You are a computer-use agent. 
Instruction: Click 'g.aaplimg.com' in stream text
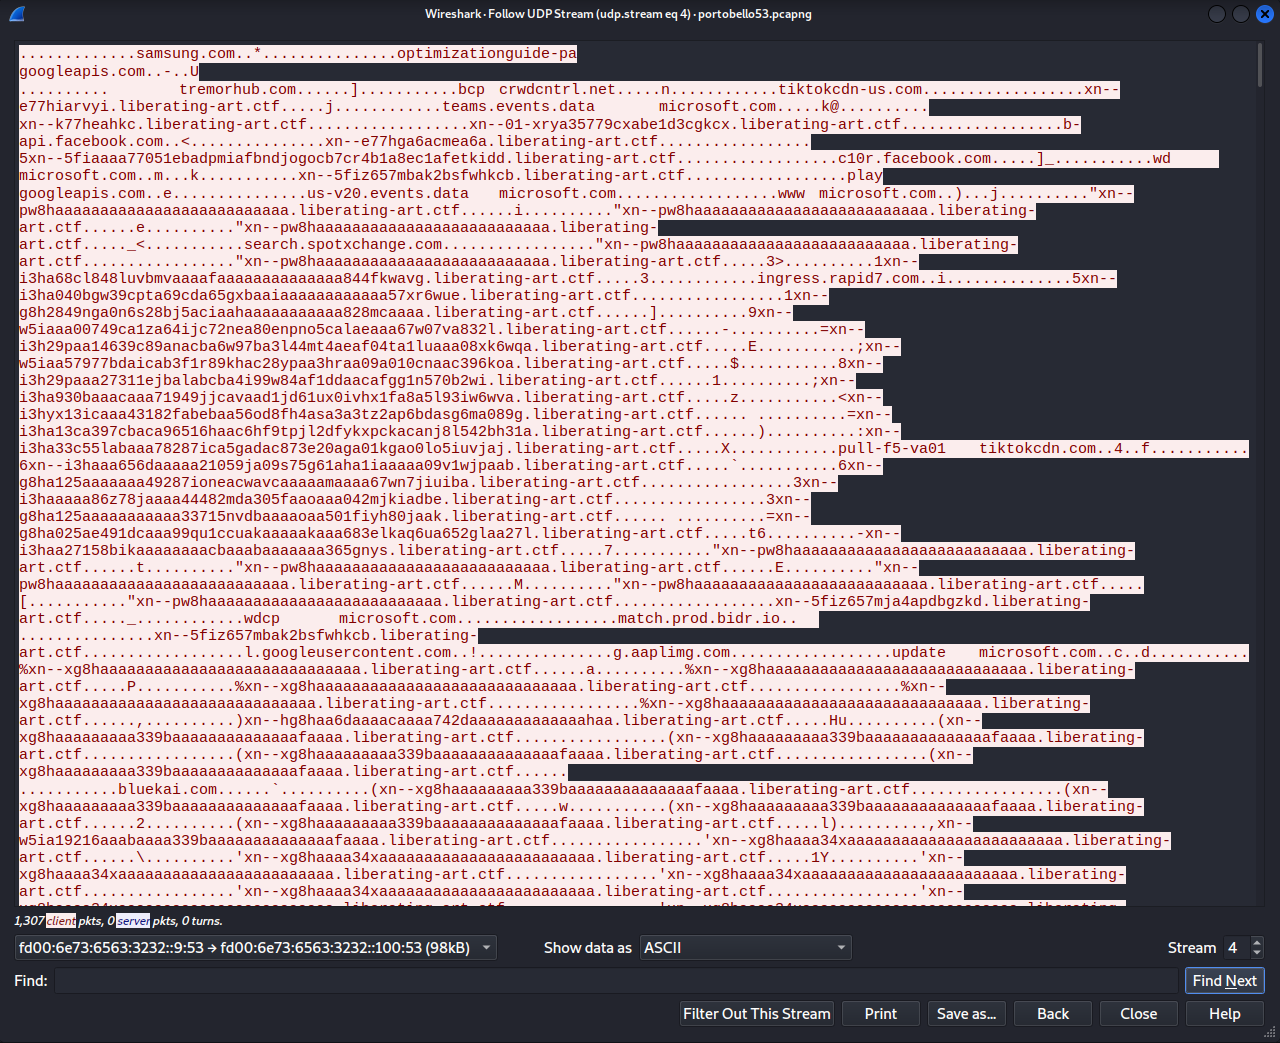point(672,652)
